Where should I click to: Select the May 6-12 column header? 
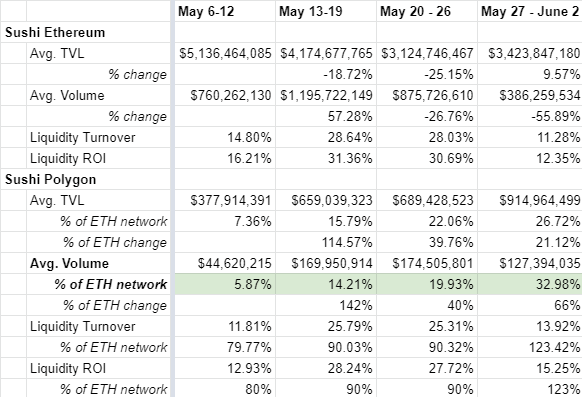224,11
